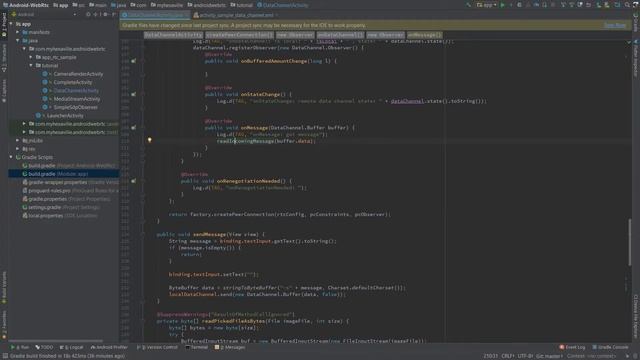
Task: Select CompleteActivity in the project tree
Action: tap(73, 82)
